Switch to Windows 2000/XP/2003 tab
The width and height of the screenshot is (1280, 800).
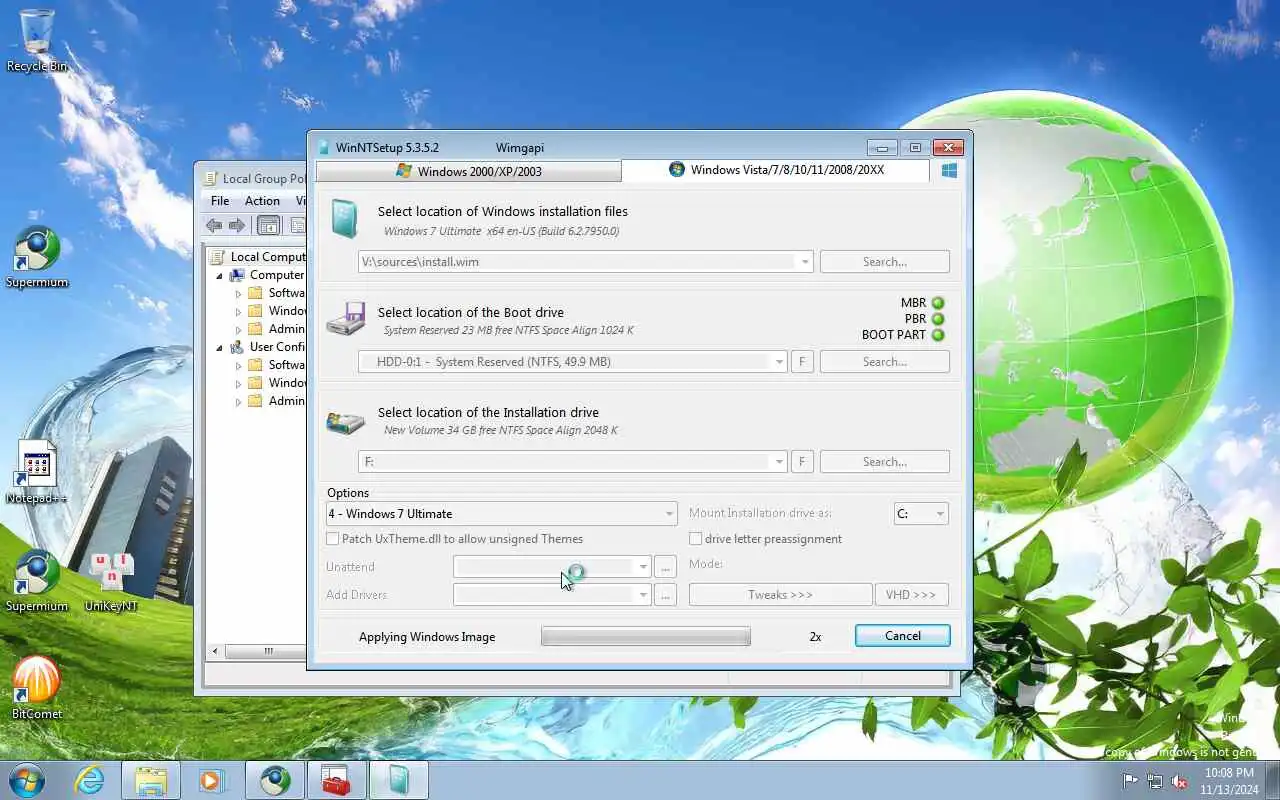coord(469,171)
